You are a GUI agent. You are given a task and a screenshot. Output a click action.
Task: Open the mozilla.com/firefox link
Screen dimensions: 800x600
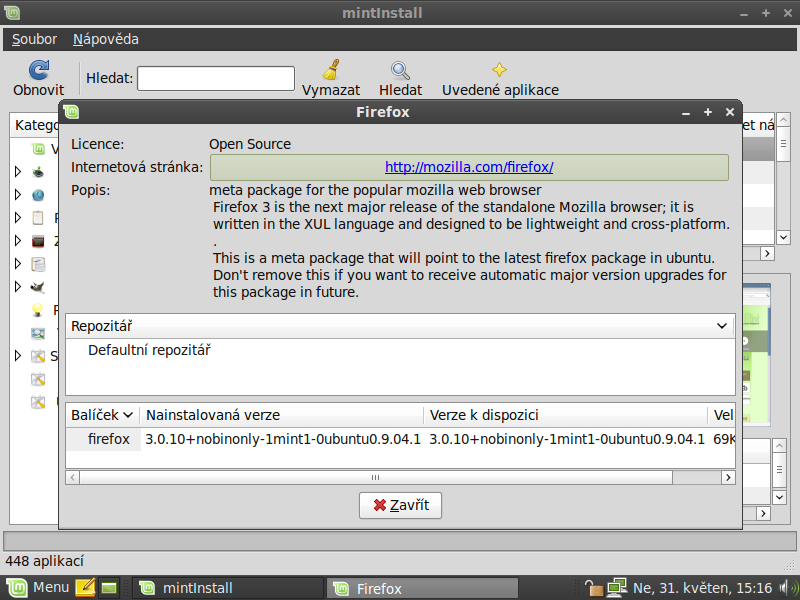tap(469, 167)
